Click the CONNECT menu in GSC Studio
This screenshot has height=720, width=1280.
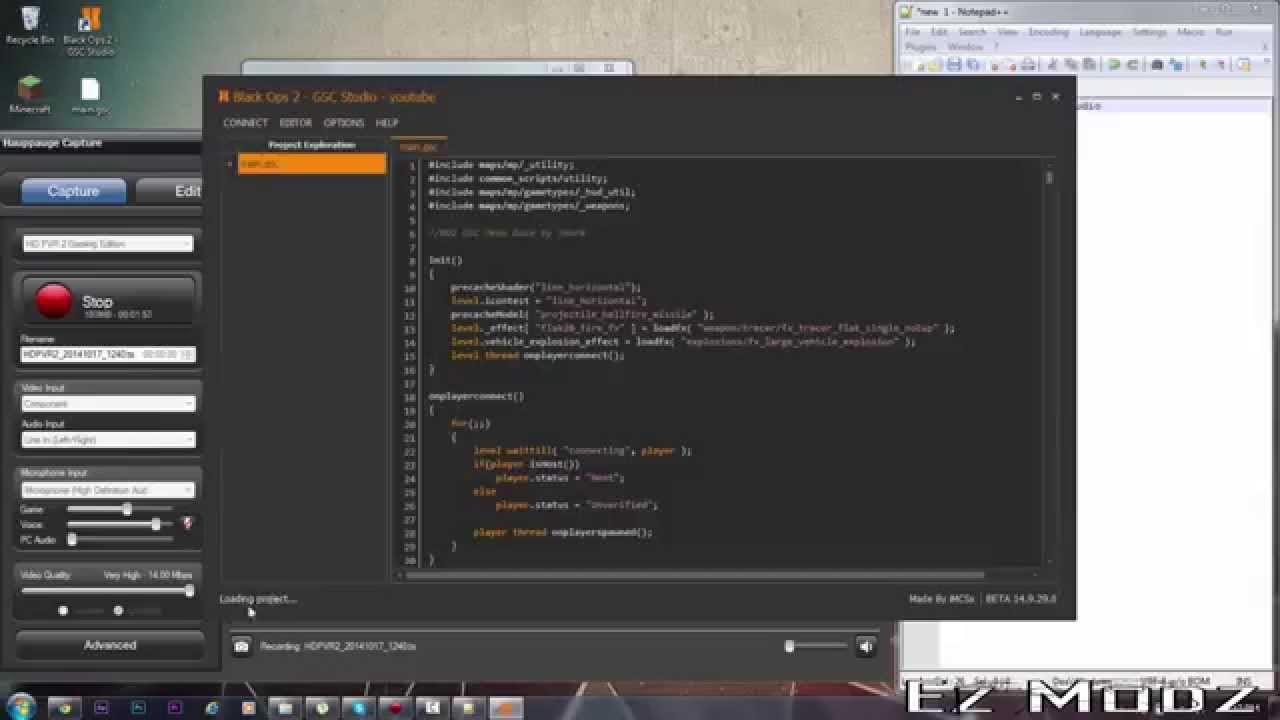pos(245,123)
